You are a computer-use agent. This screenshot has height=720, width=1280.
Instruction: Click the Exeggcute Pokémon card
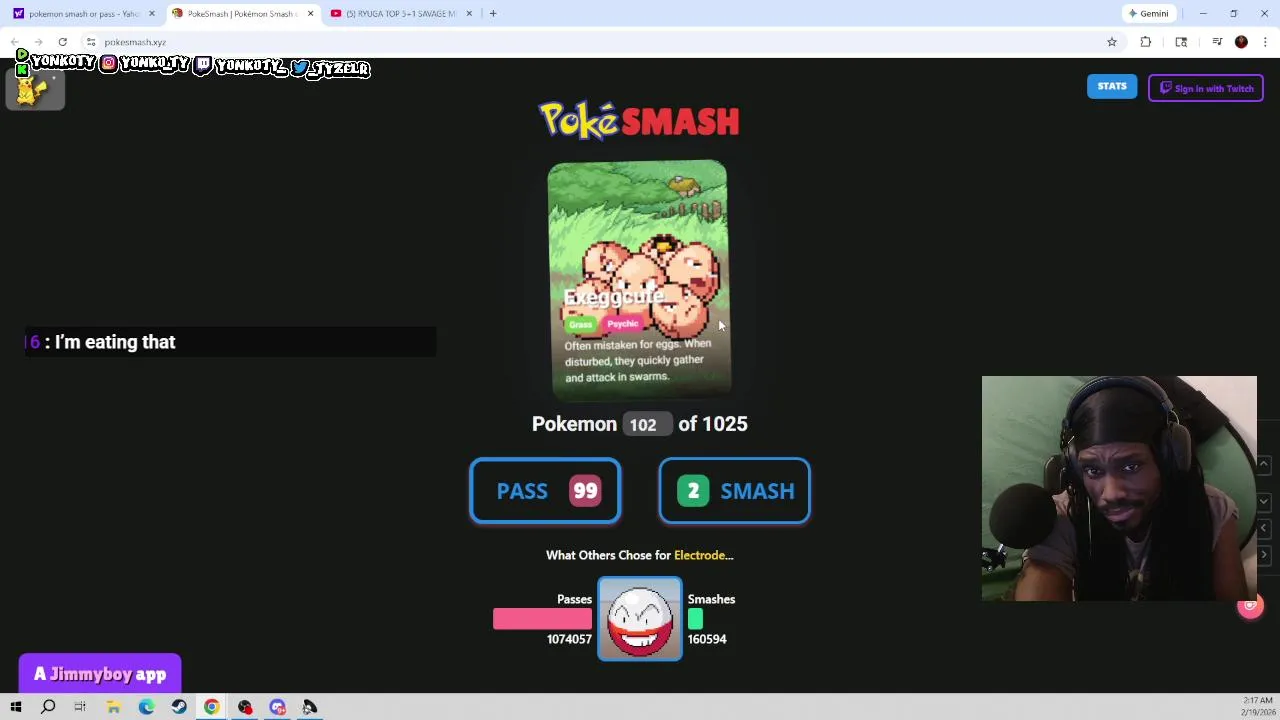[640, 280]
